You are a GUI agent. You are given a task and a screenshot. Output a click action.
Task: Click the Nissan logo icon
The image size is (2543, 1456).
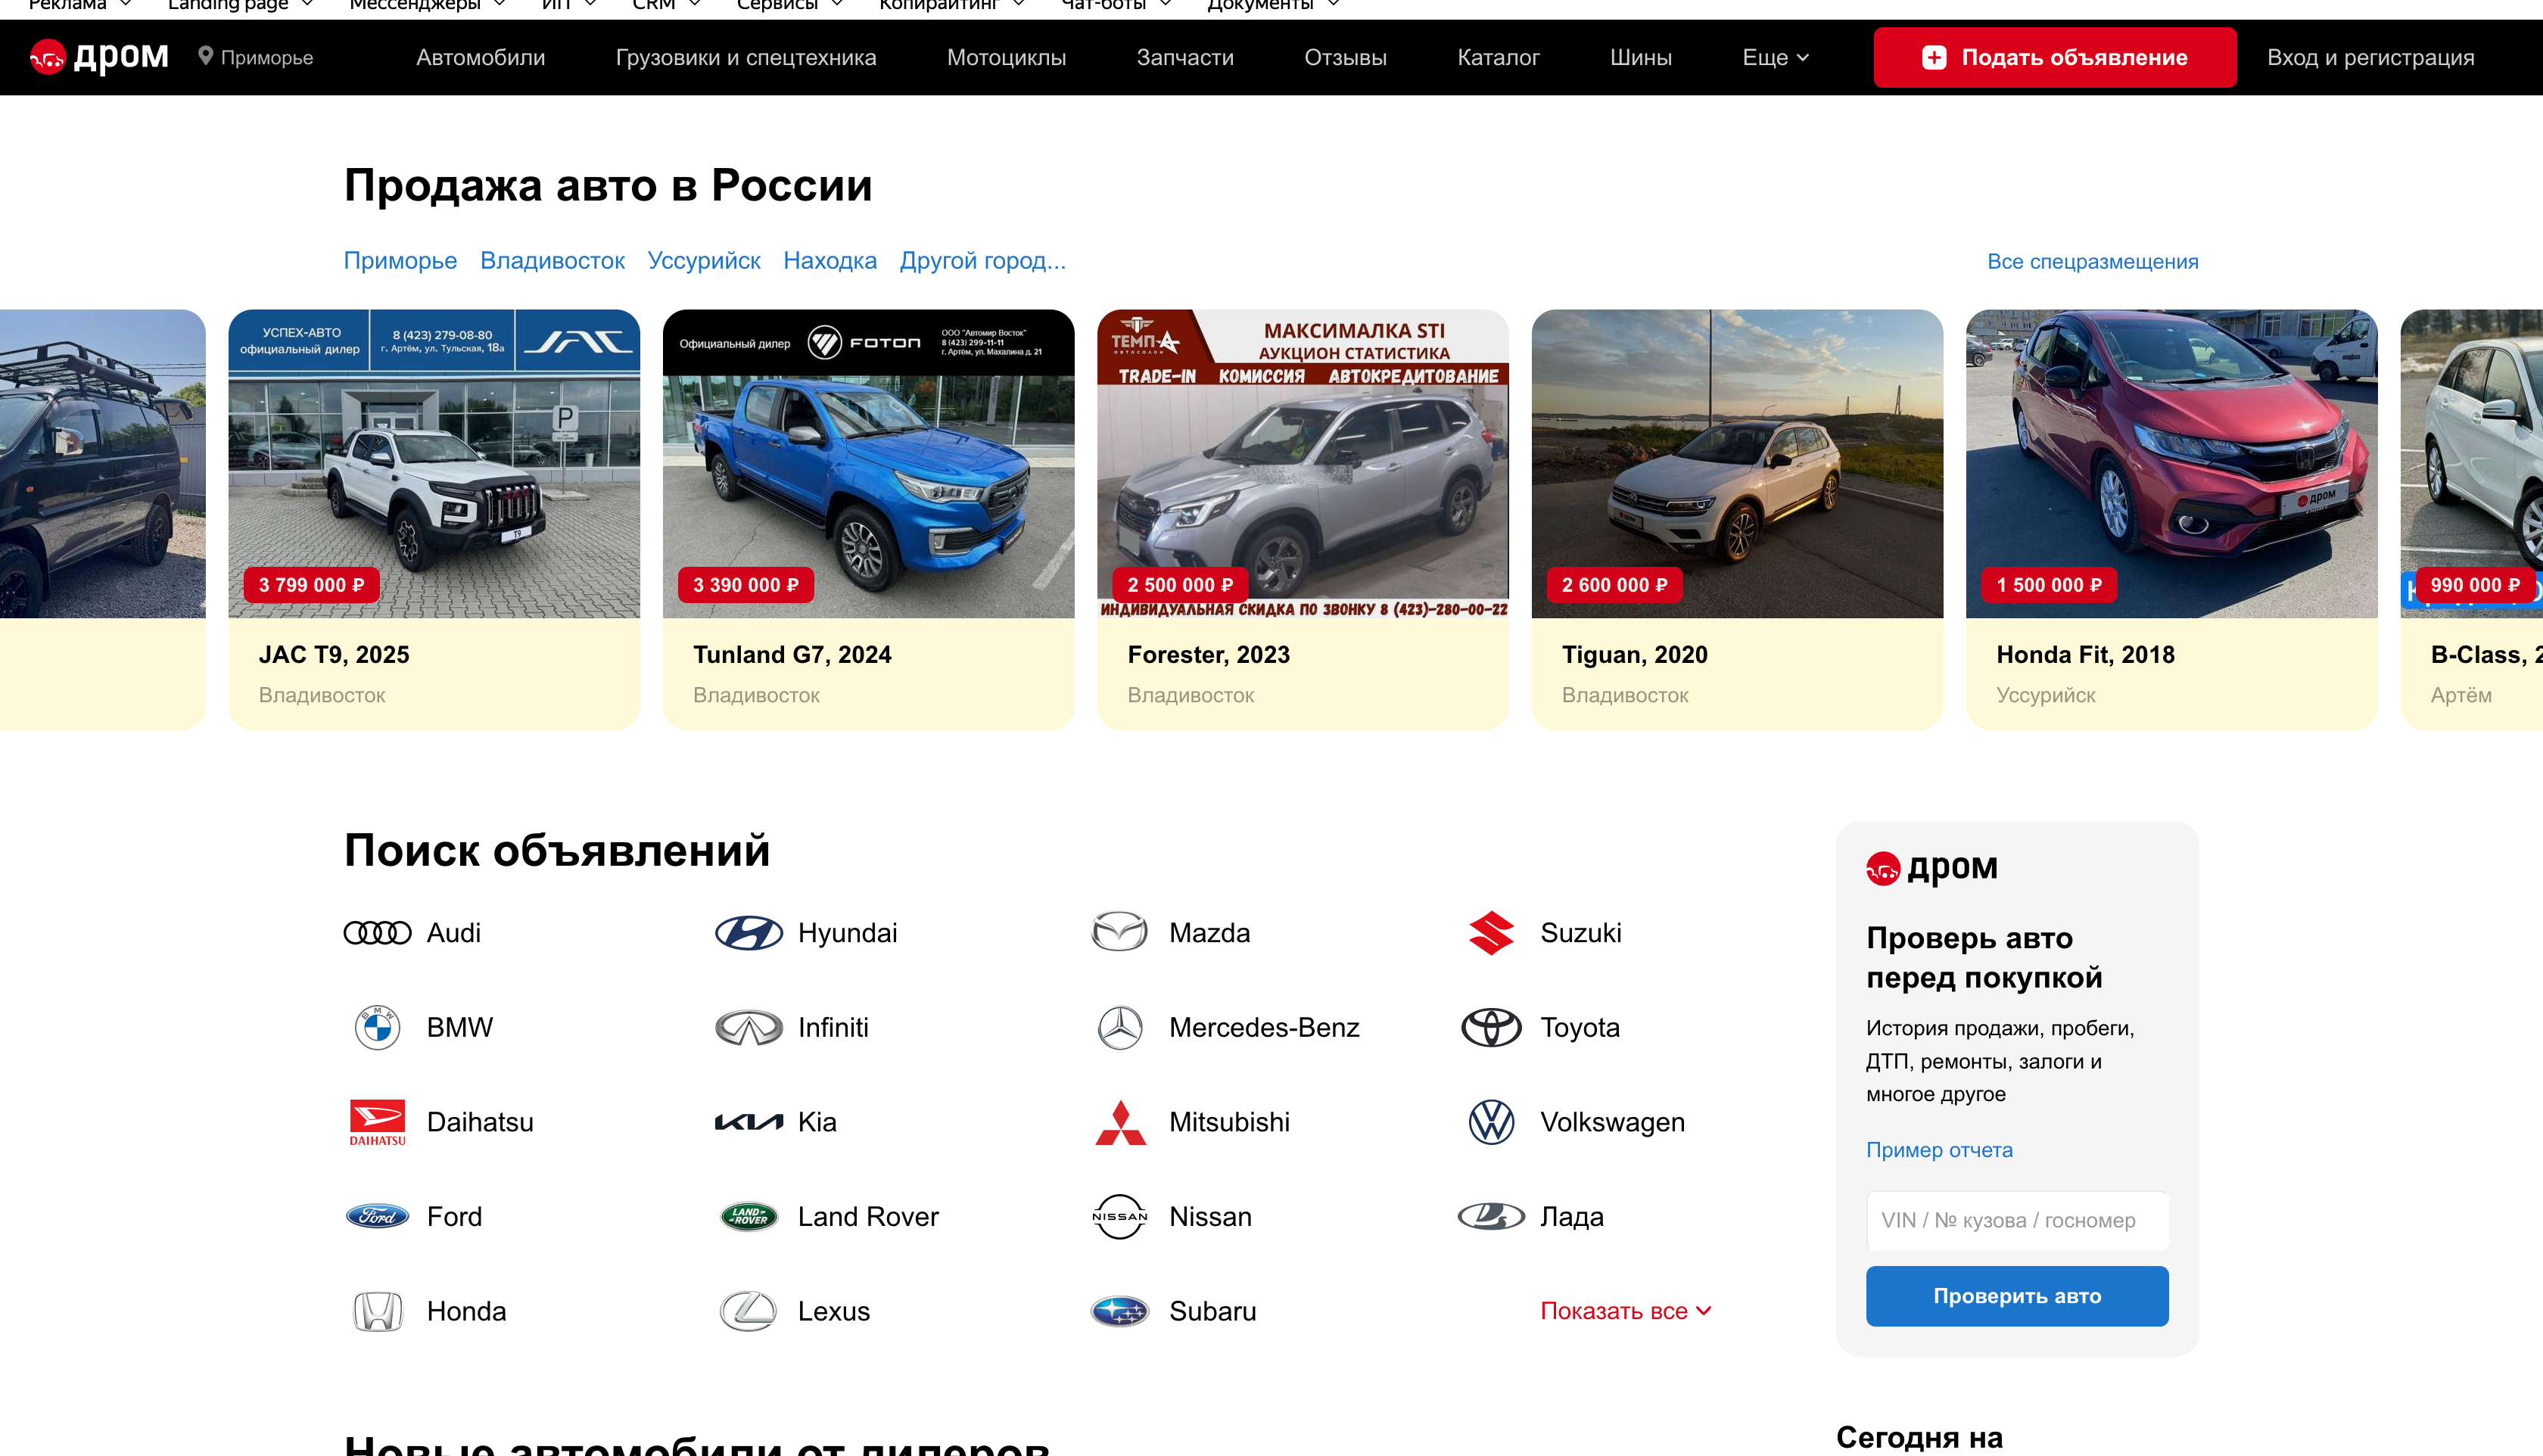click(x=1120, y=1216)
